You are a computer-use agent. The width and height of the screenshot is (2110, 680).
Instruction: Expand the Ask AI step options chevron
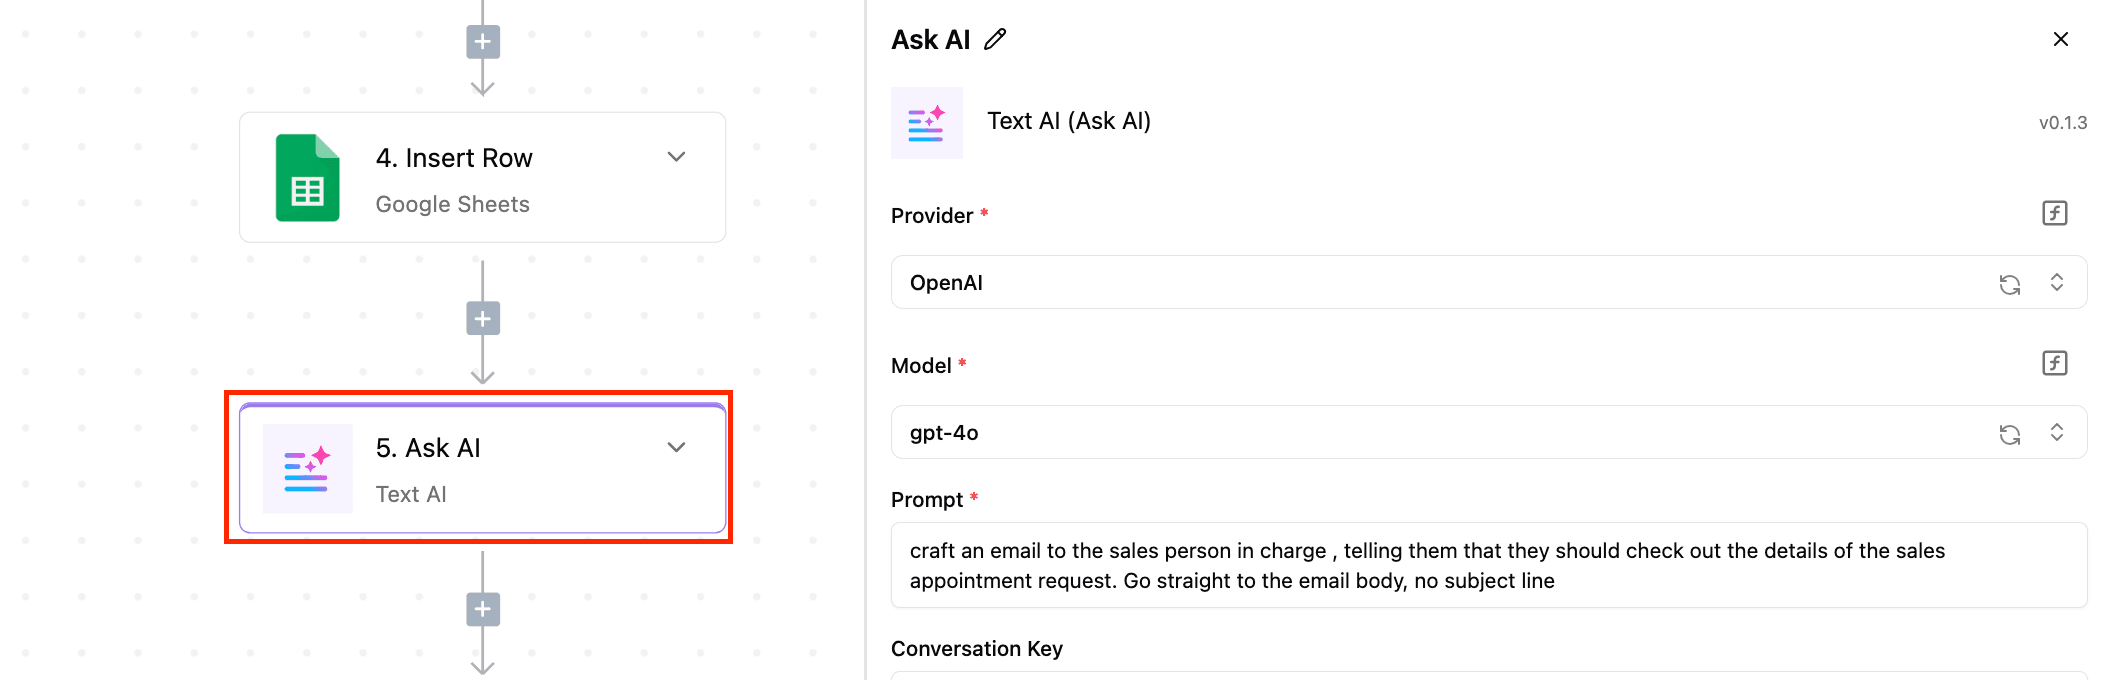click(x=677, y=447)
